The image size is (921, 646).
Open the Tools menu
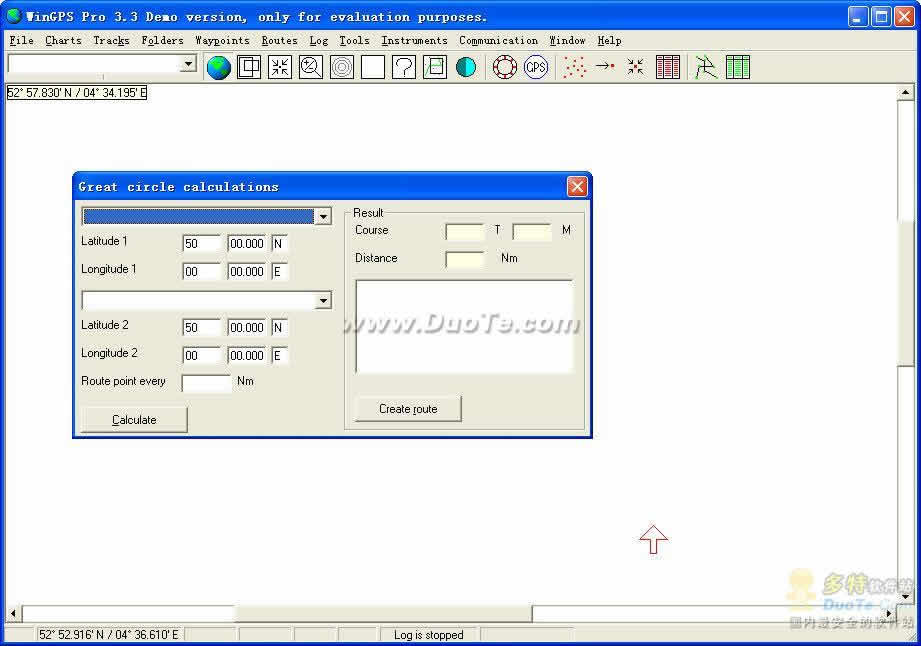(354, 41)
